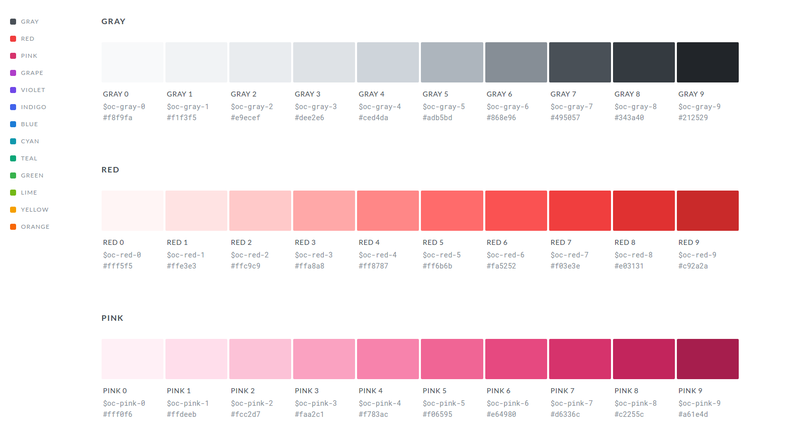This screenshot has width=785, height=444.
Task: Select the Gray 5 color swatch
Action: pos(452,62)
